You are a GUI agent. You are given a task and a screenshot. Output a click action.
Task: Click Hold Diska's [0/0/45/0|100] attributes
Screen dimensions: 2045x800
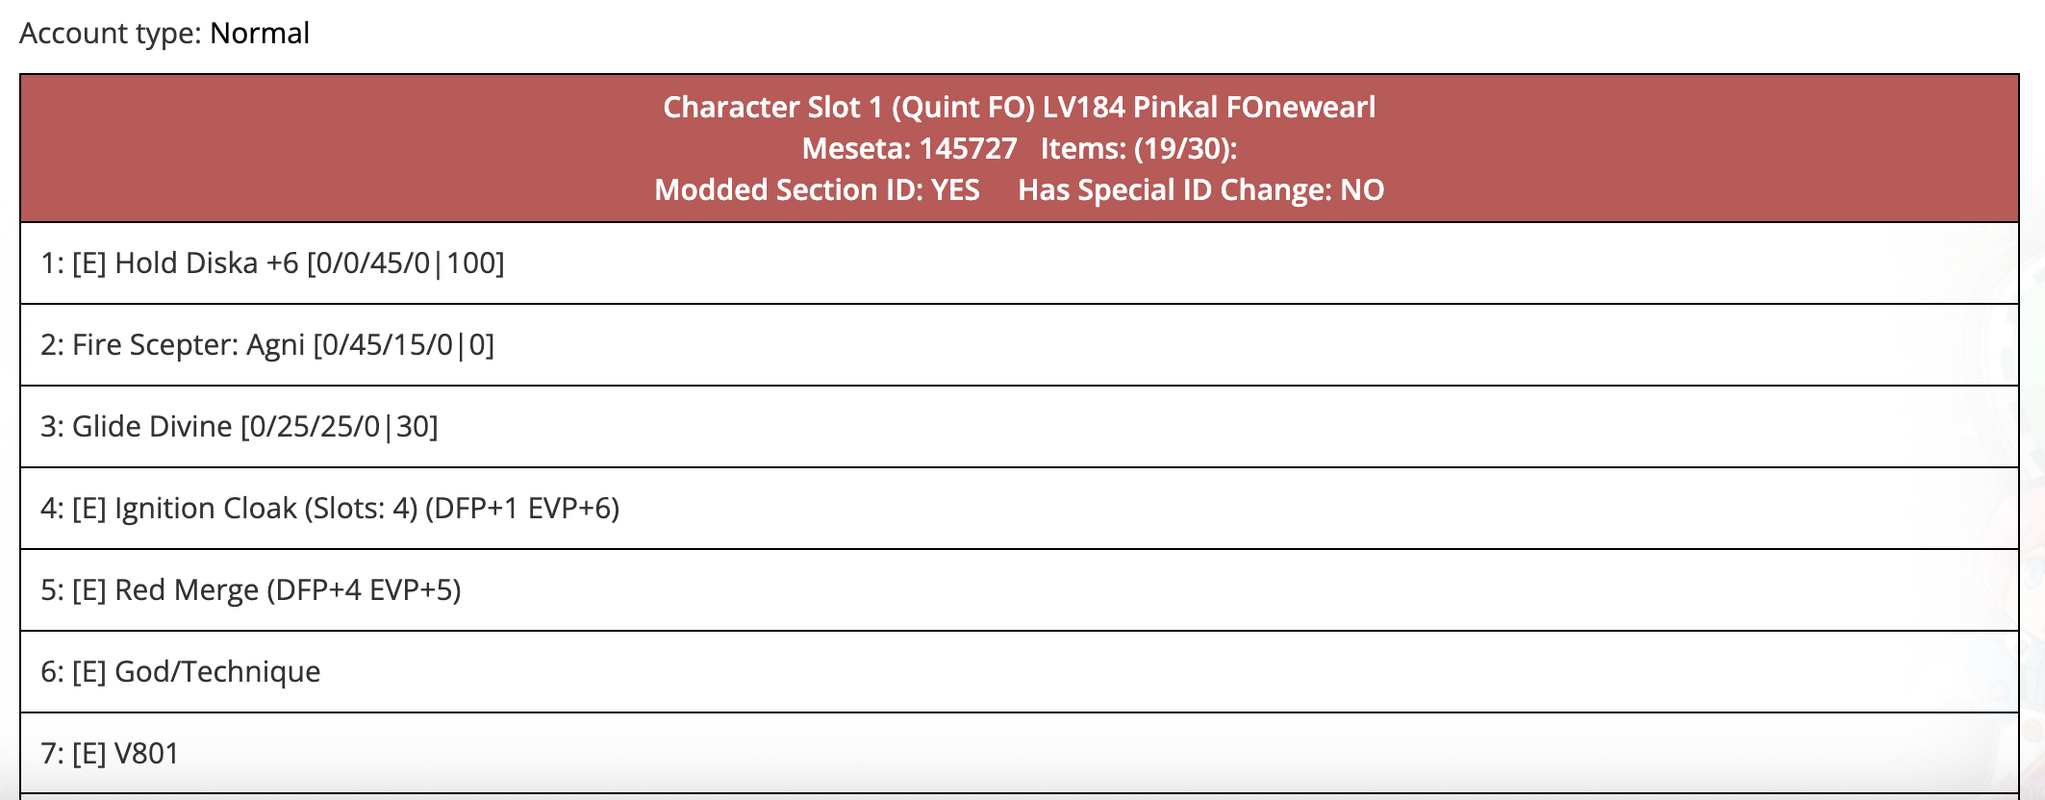(x=406, y=263)
